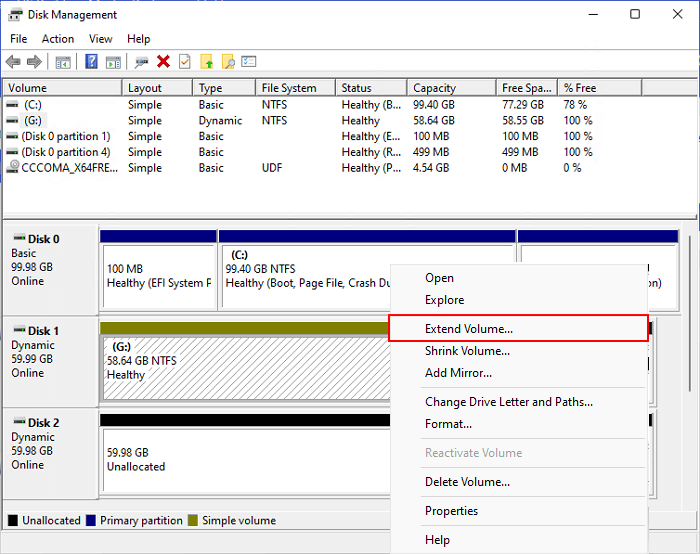Select Extend Volume from context menu
Screen dimensions: 700x554
click(x=468, y=328)
